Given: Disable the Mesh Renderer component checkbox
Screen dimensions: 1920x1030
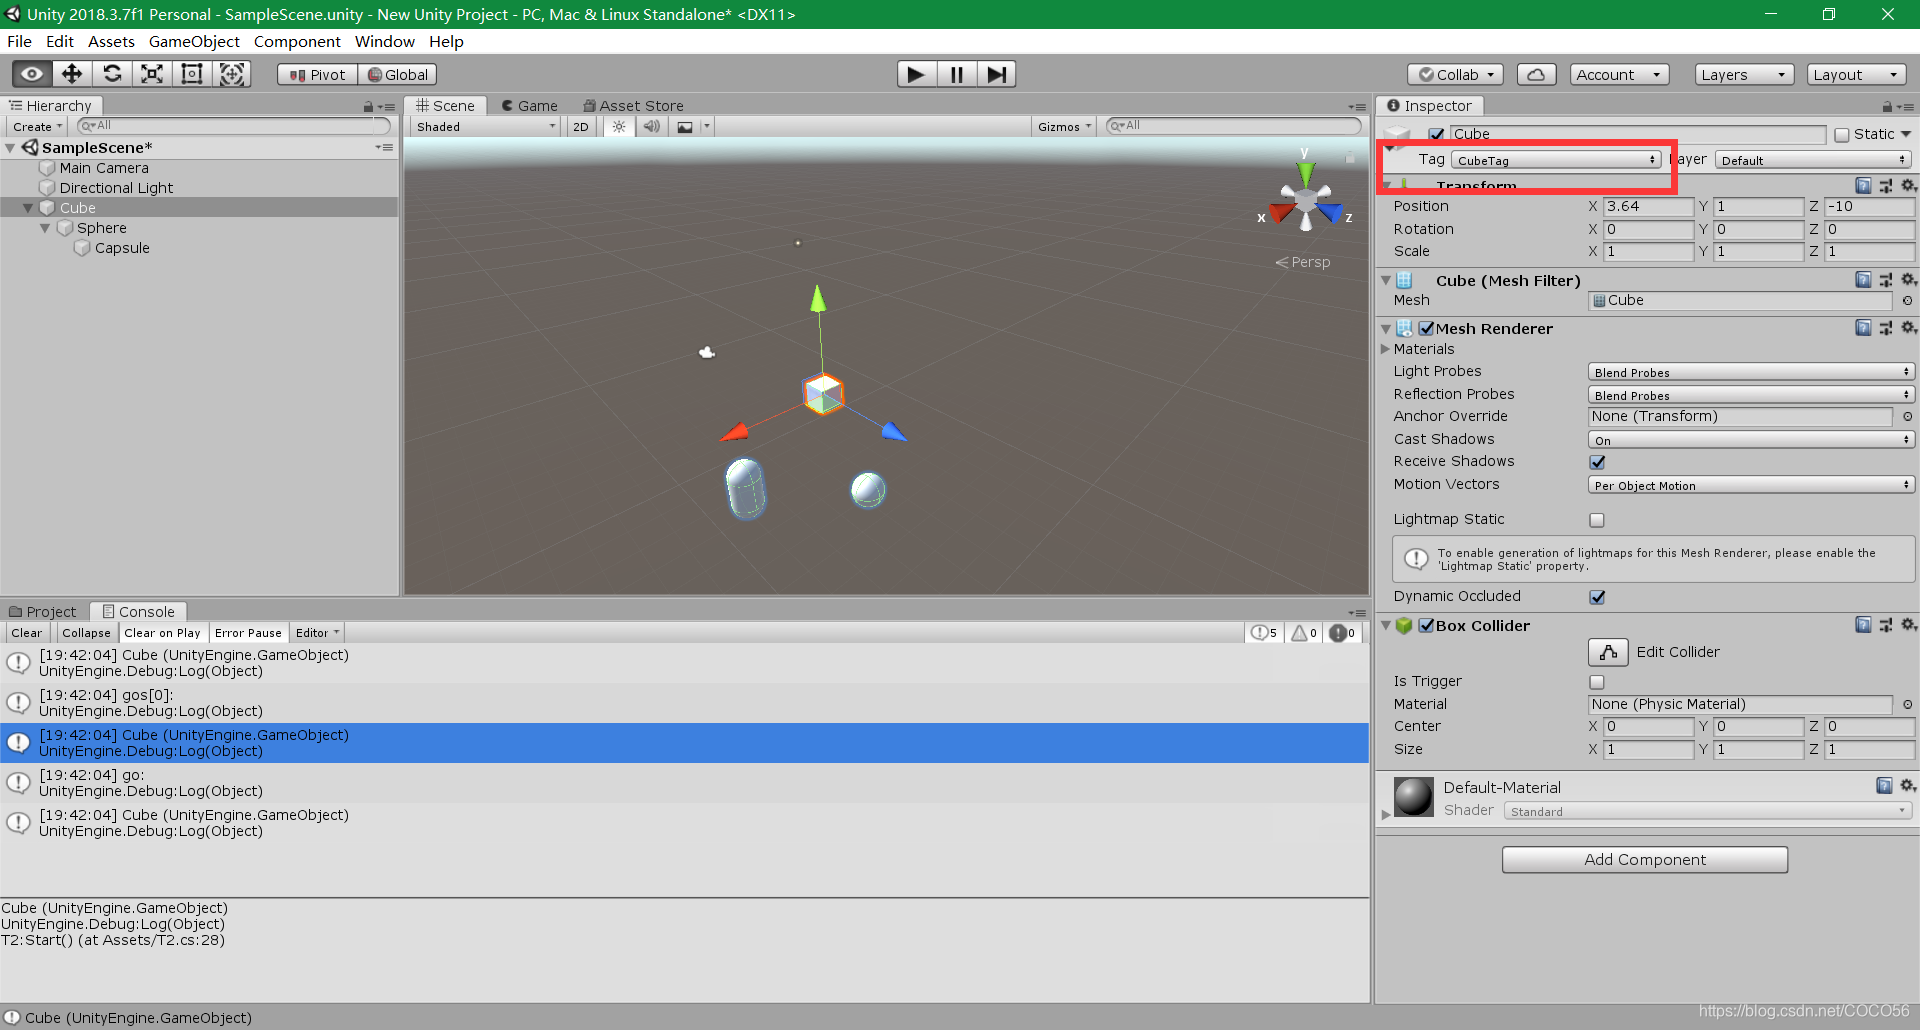Looking at the screenshot, I should 1427,328.
